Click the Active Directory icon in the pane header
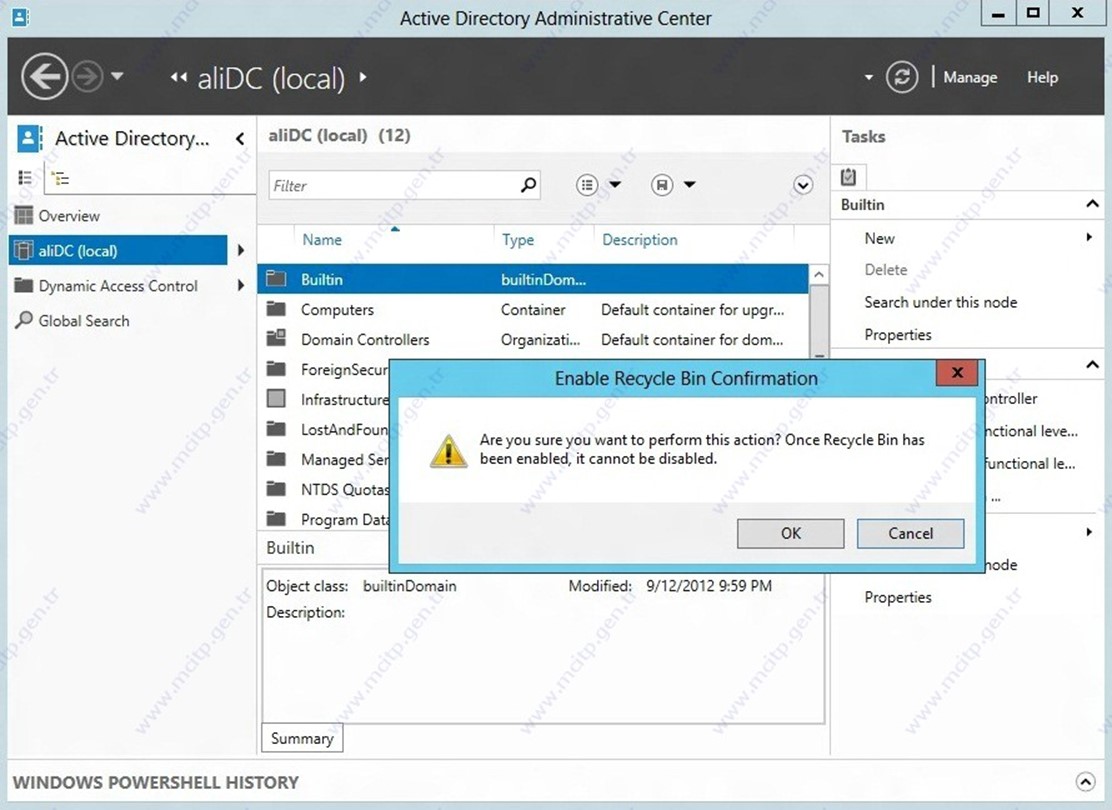Screen dimensions: 1112x810 pos(29,138)
